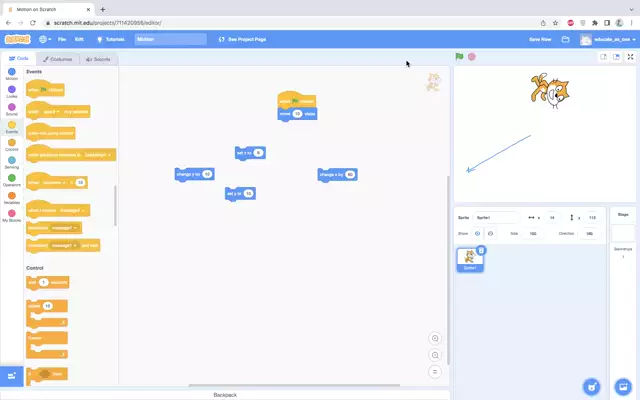Click Save Now

pyautogui.click(x=540, y=39)
